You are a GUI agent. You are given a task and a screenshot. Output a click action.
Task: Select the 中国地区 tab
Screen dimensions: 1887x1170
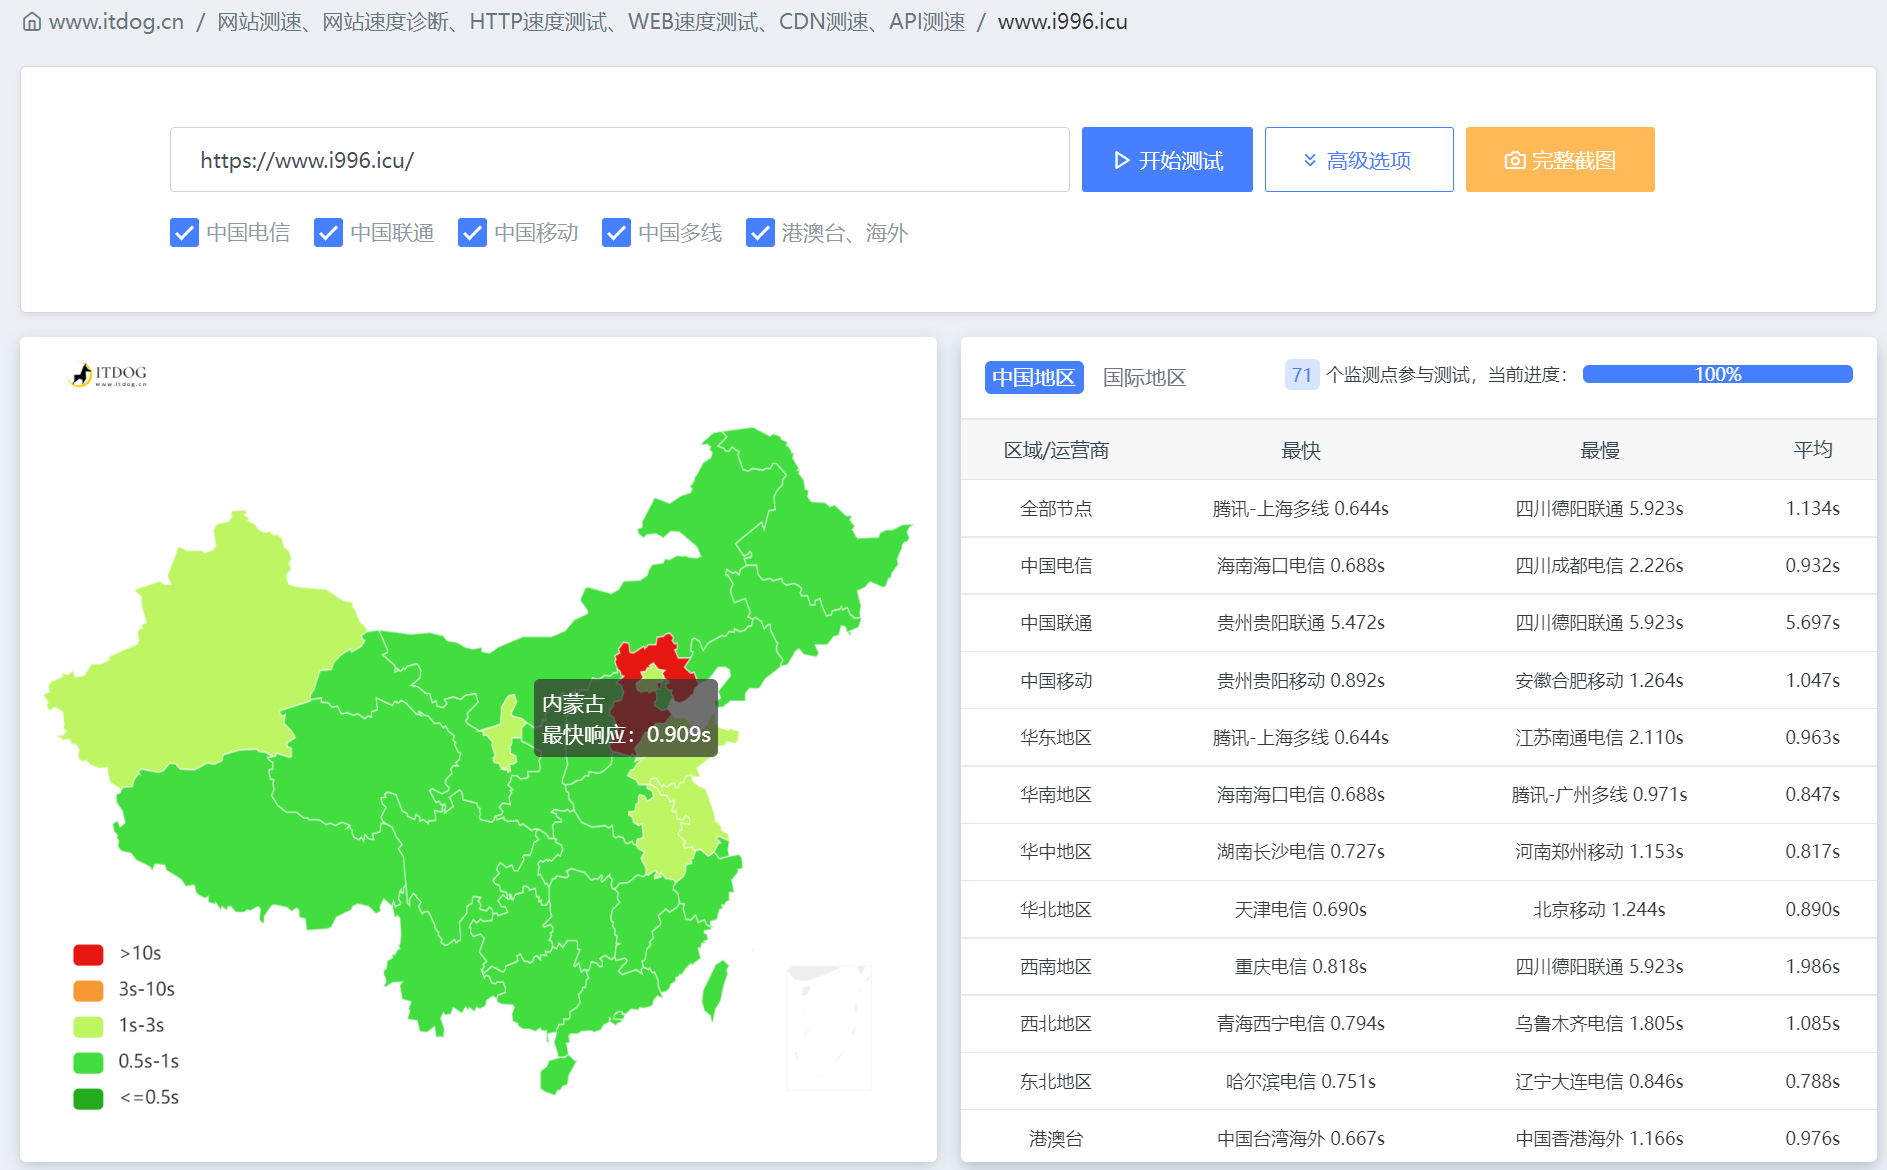pos(1033,378)
